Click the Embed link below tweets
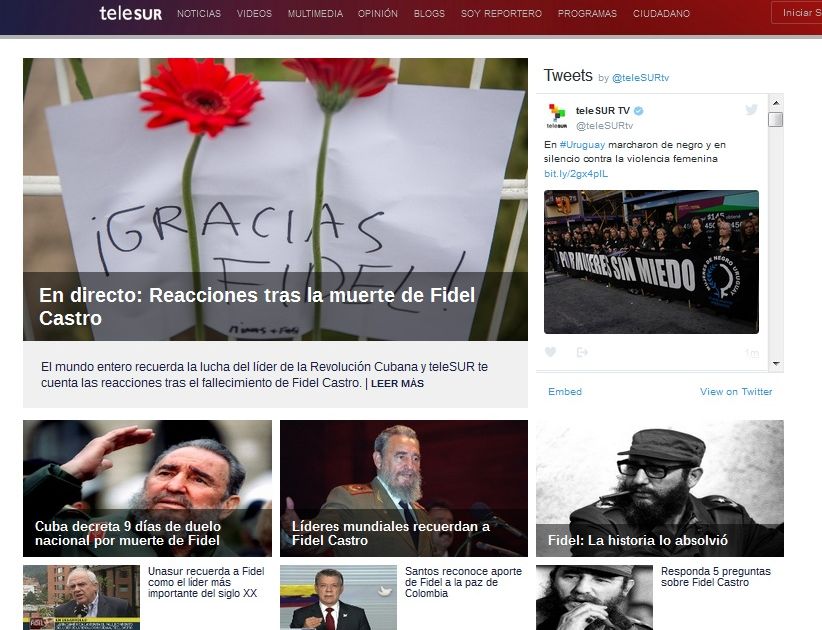822x630 pixels. pos(565,392)
